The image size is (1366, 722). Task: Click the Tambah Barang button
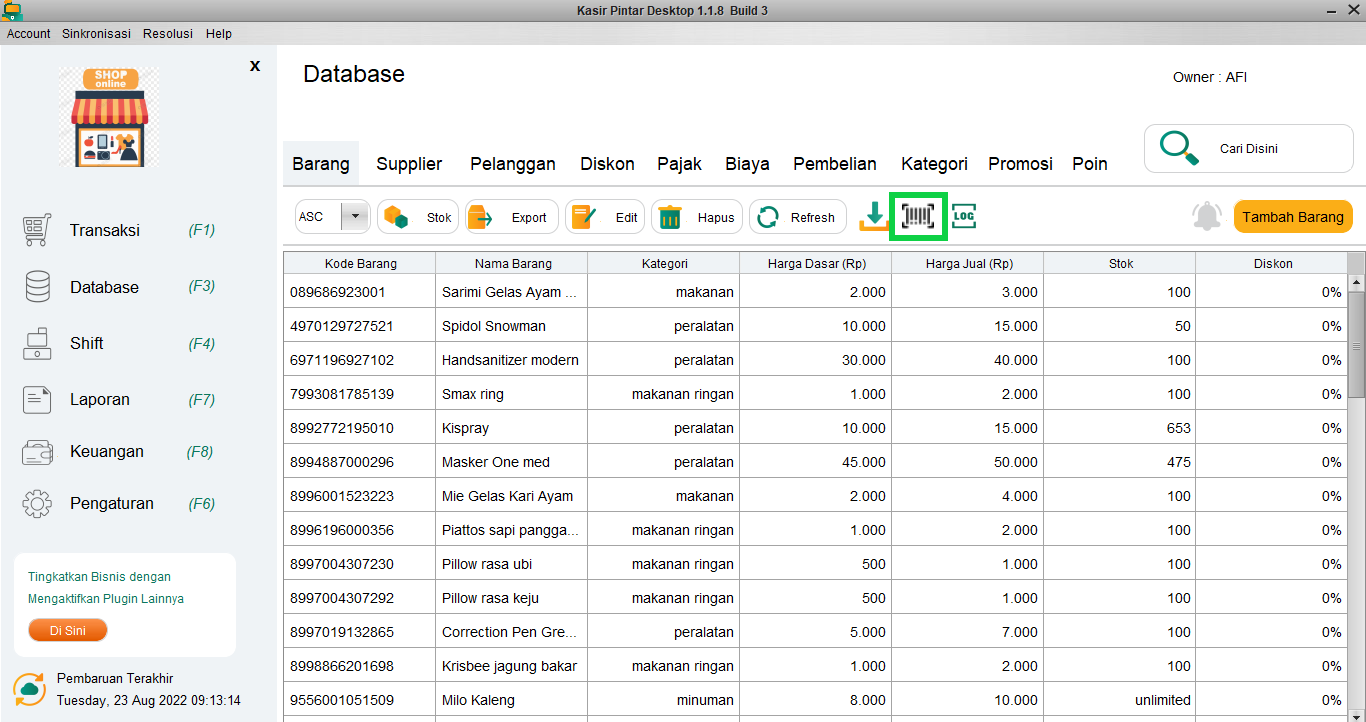point(1293,217)
